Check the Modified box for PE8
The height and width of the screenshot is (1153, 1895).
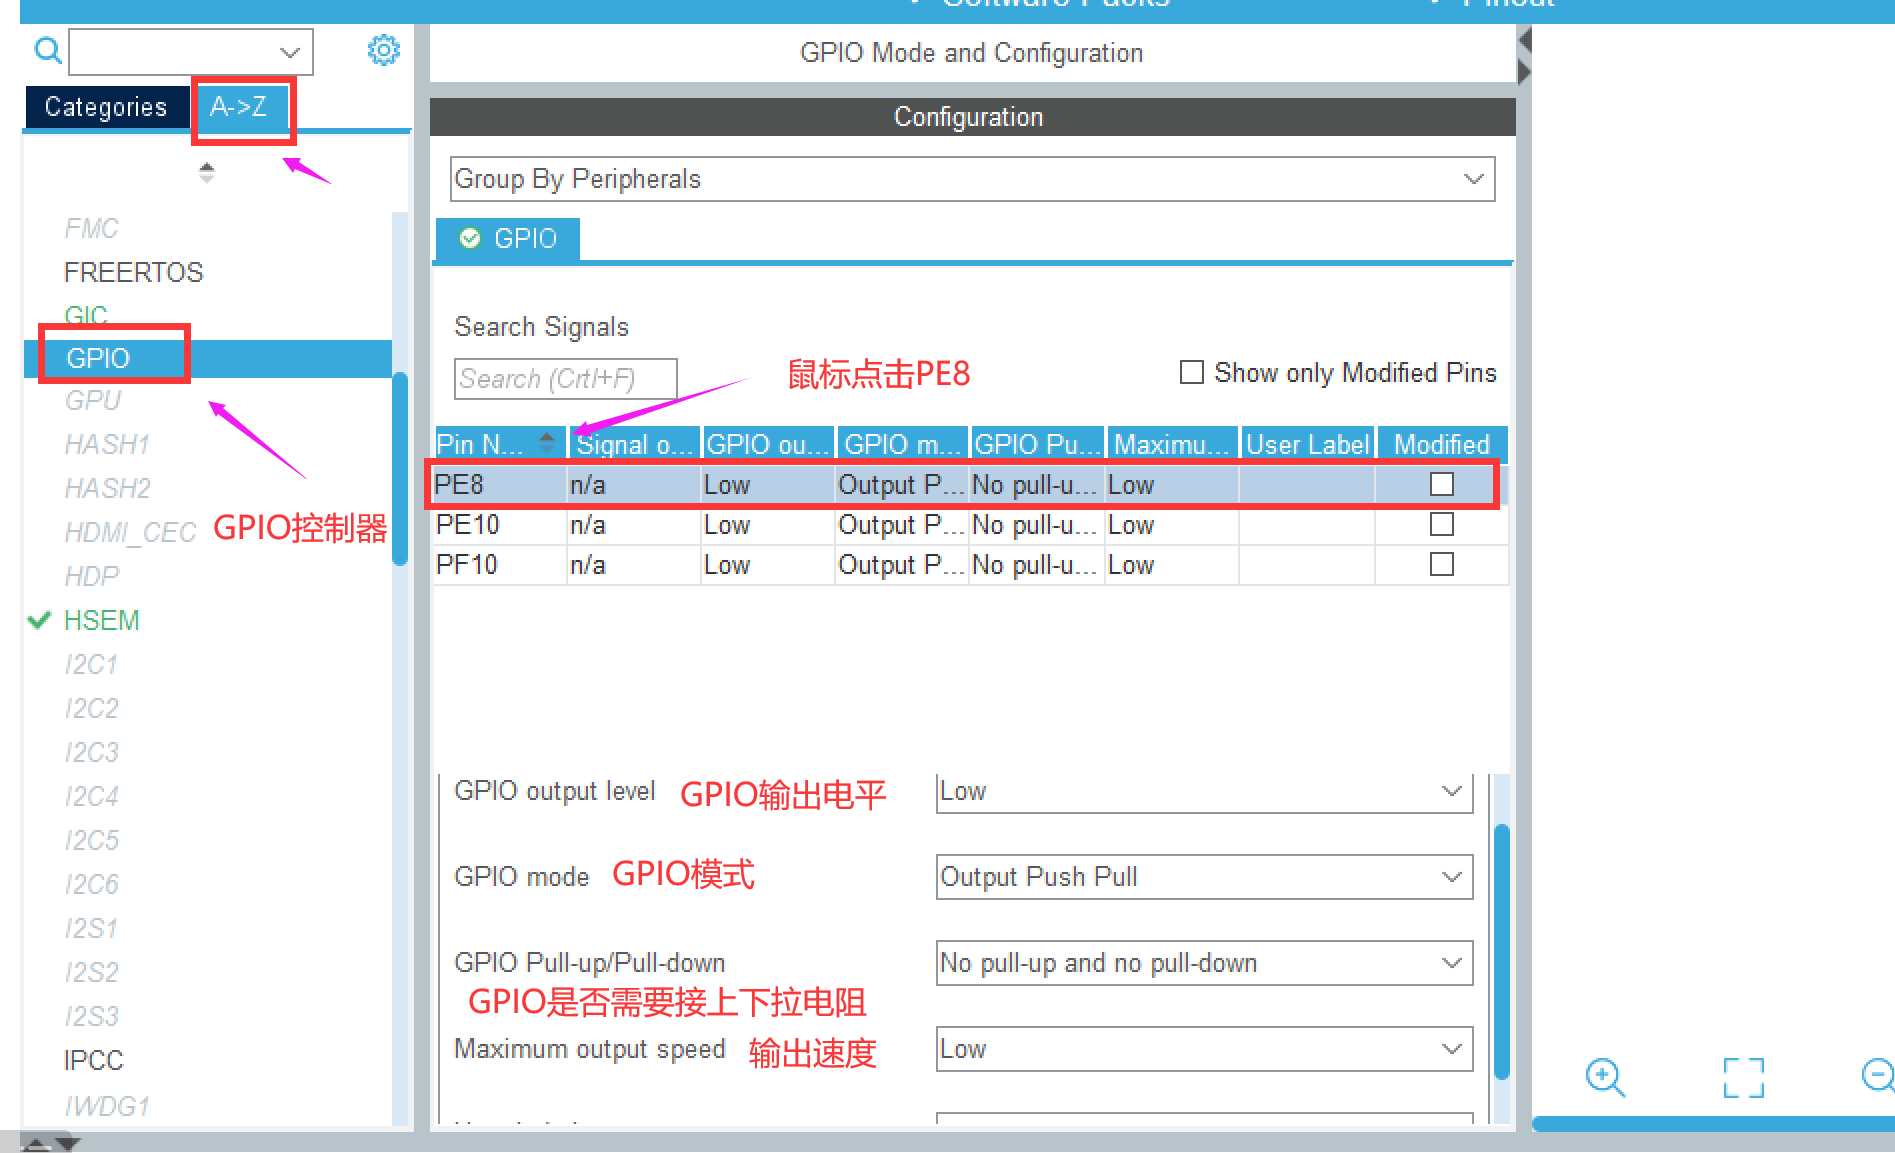[1441, 485]
